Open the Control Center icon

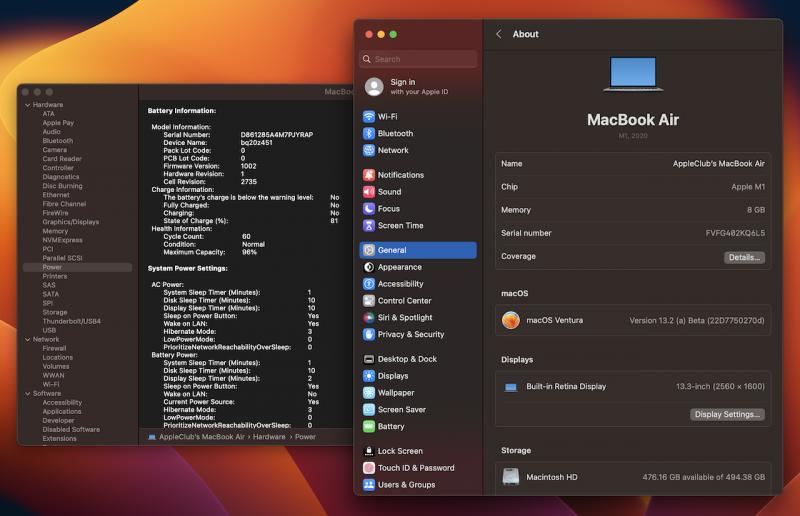coord(368,301)
